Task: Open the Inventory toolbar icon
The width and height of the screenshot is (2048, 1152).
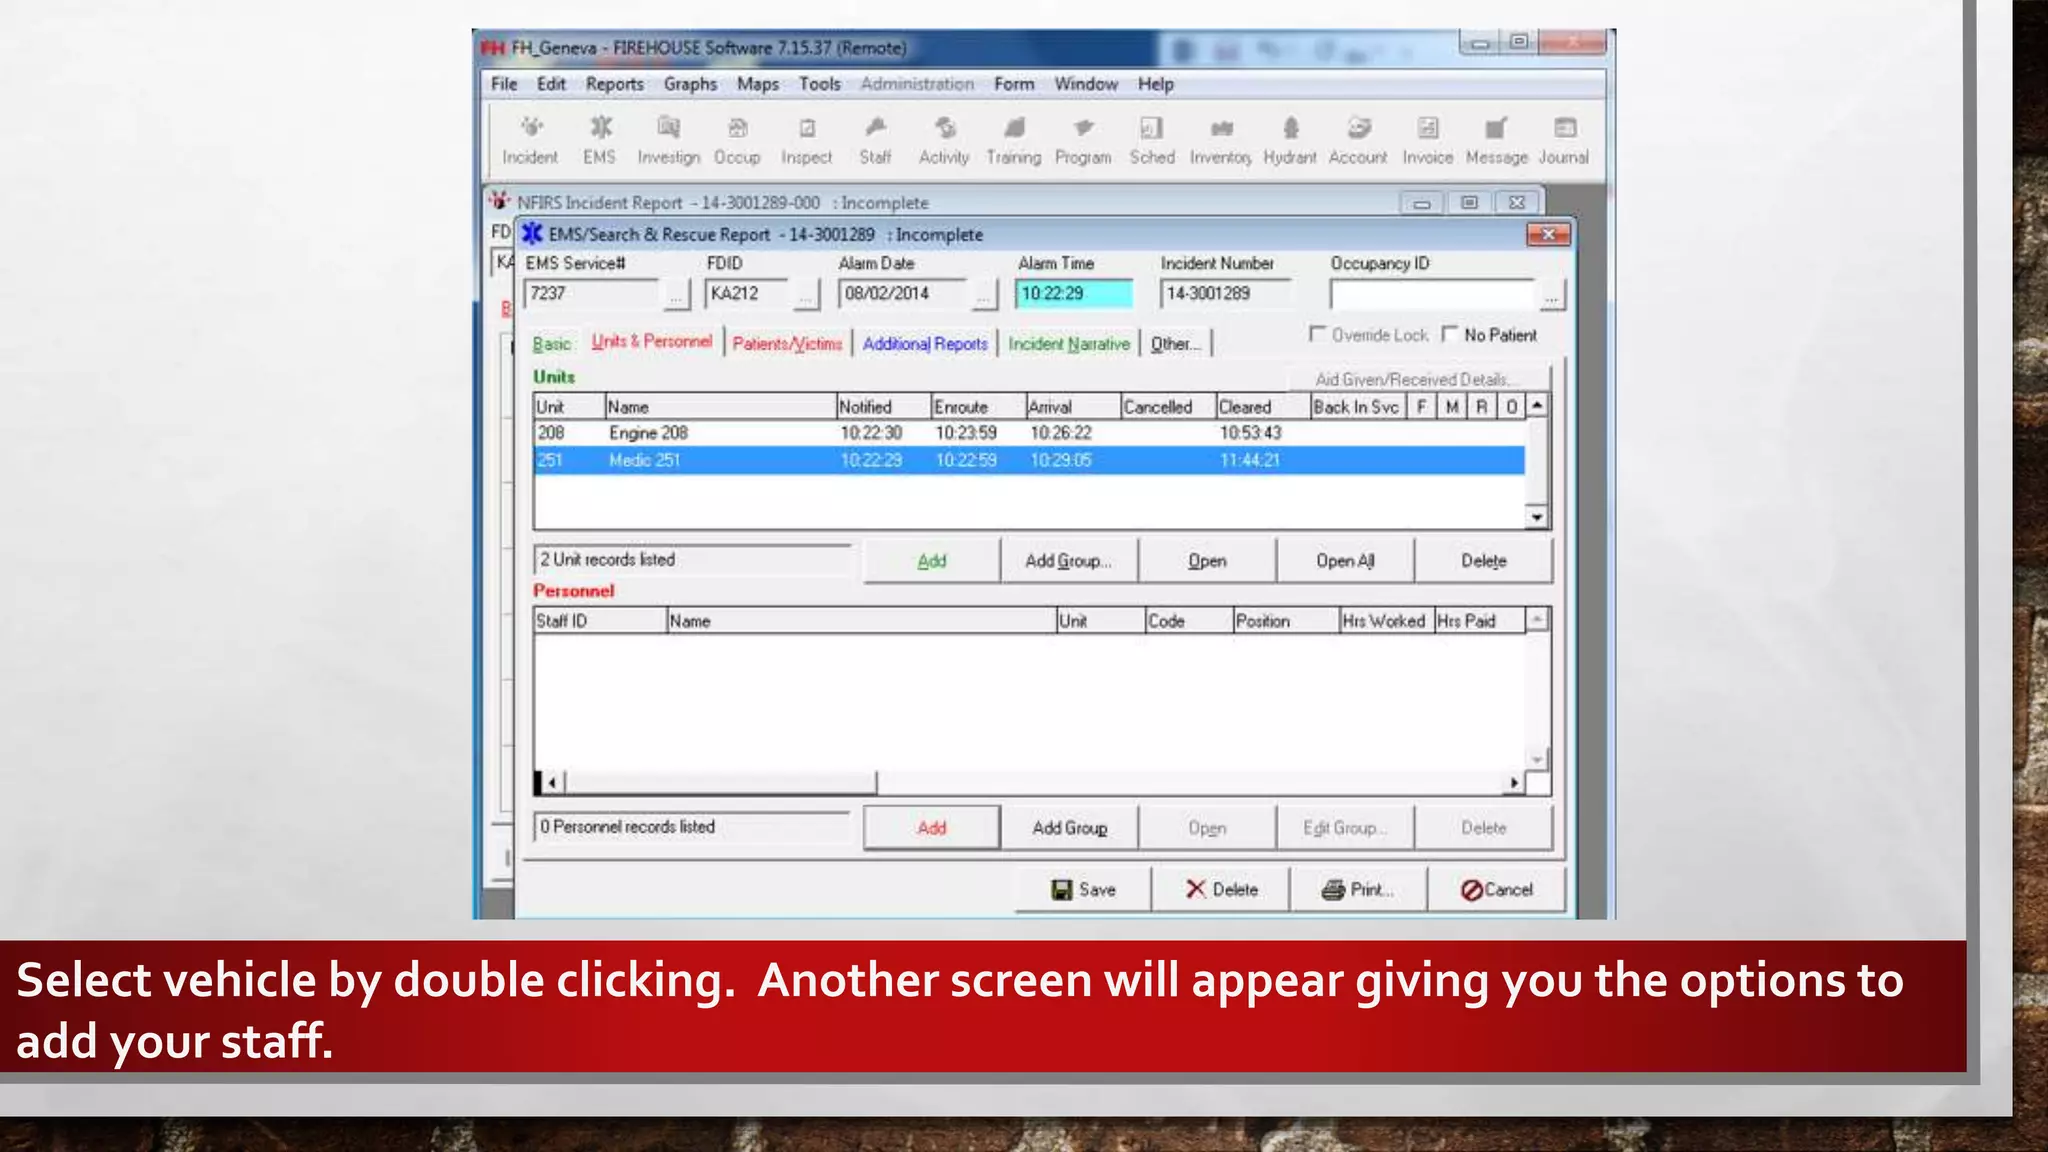Action: point(1221,140)
